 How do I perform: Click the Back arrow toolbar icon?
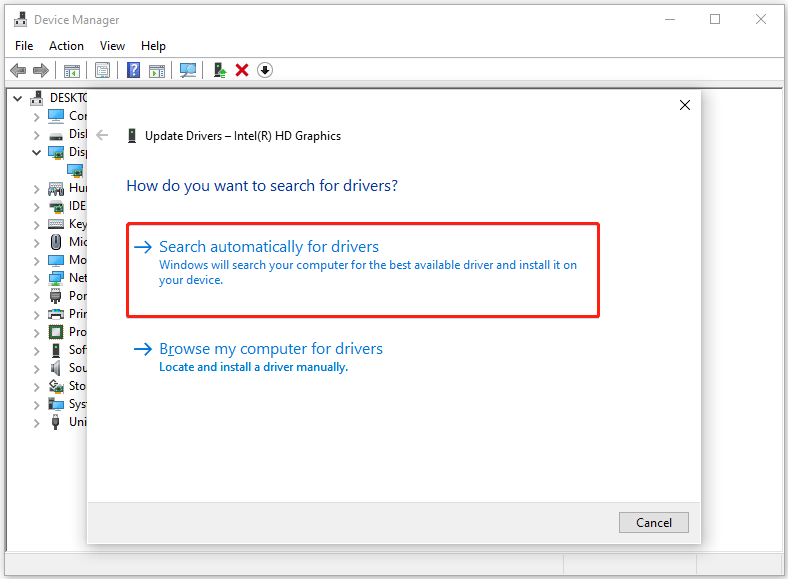pos(18,70)
